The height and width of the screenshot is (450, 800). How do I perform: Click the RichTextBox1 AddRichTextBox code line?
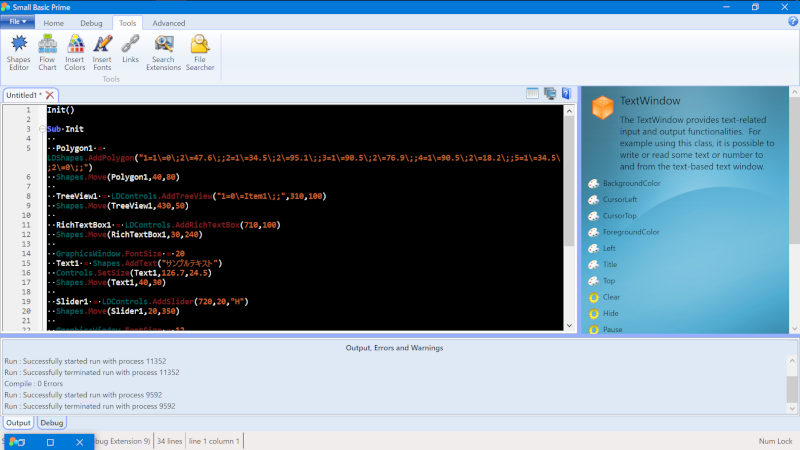pos(164,225)
